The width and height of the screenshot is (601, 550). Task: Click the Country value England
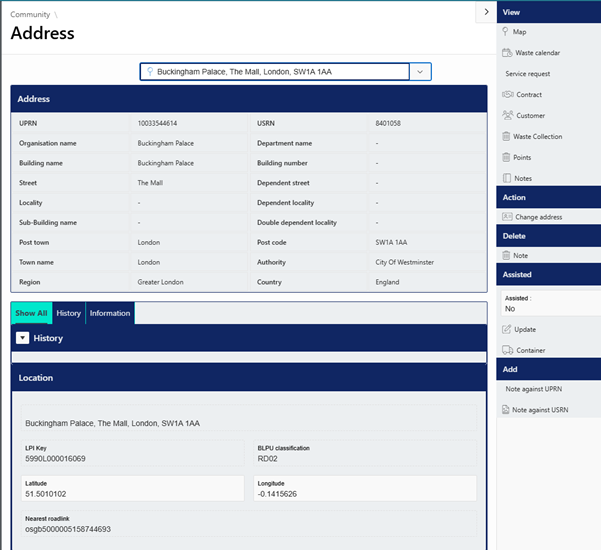tap(387, 282)
